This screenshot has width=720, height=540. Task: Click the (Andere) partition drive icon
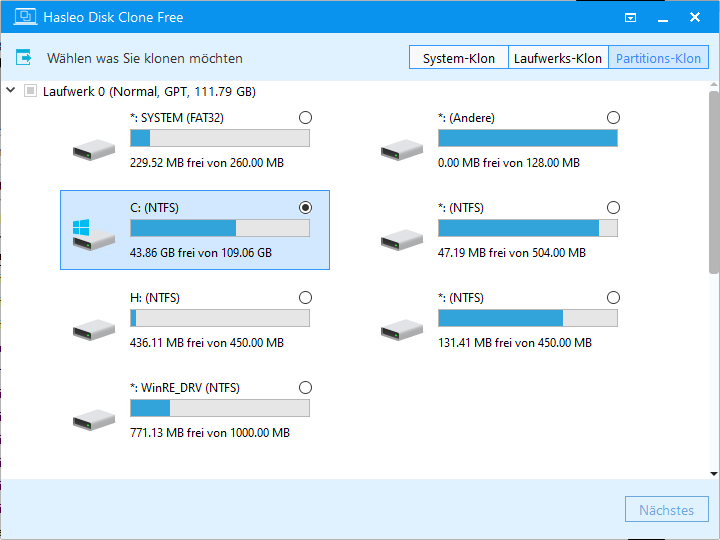[x=401, y=150]
